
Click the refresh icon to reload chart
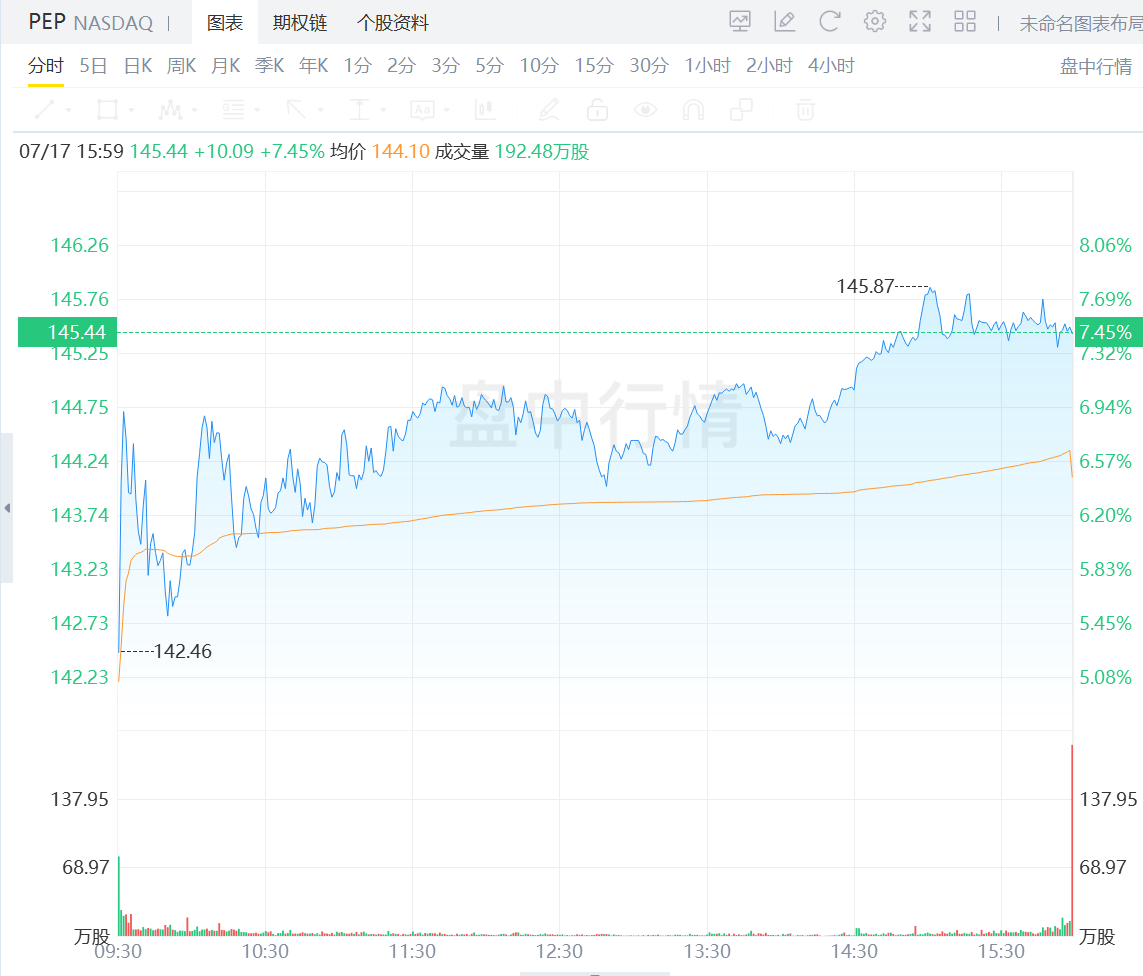(830, 21)
